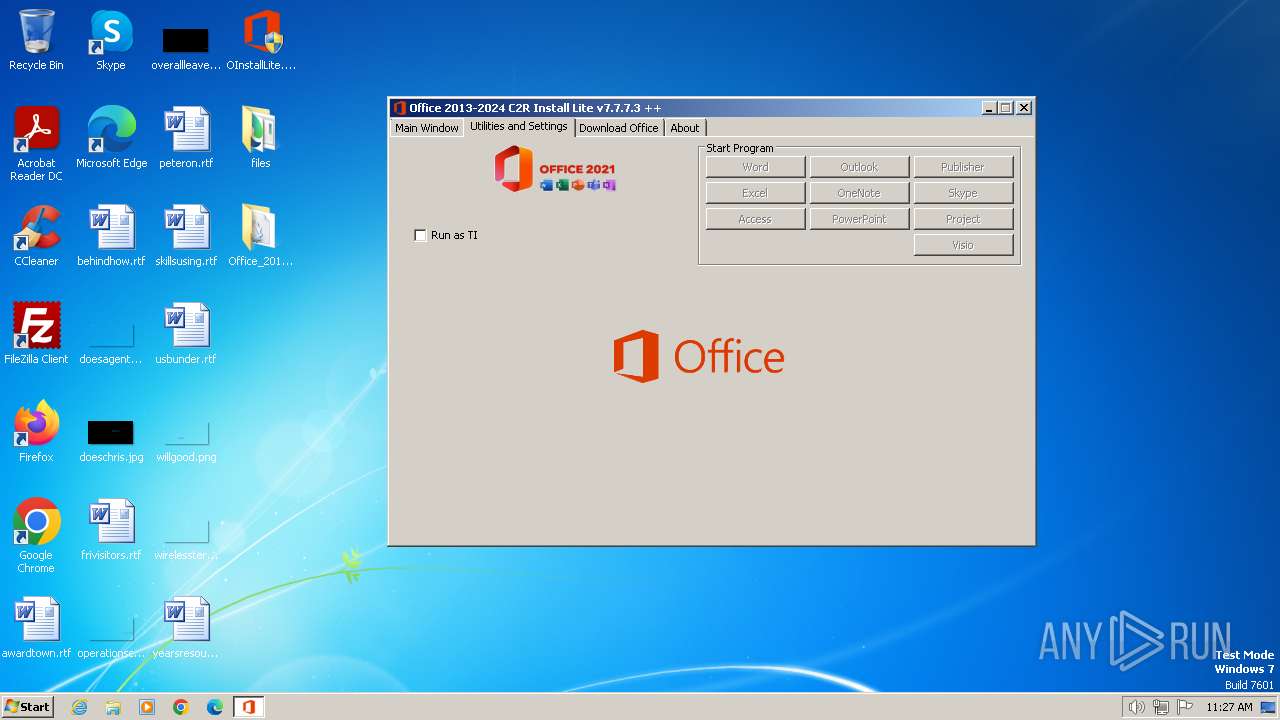
Task: Click the Office 2021 logo image
Action: coord(555,169)
